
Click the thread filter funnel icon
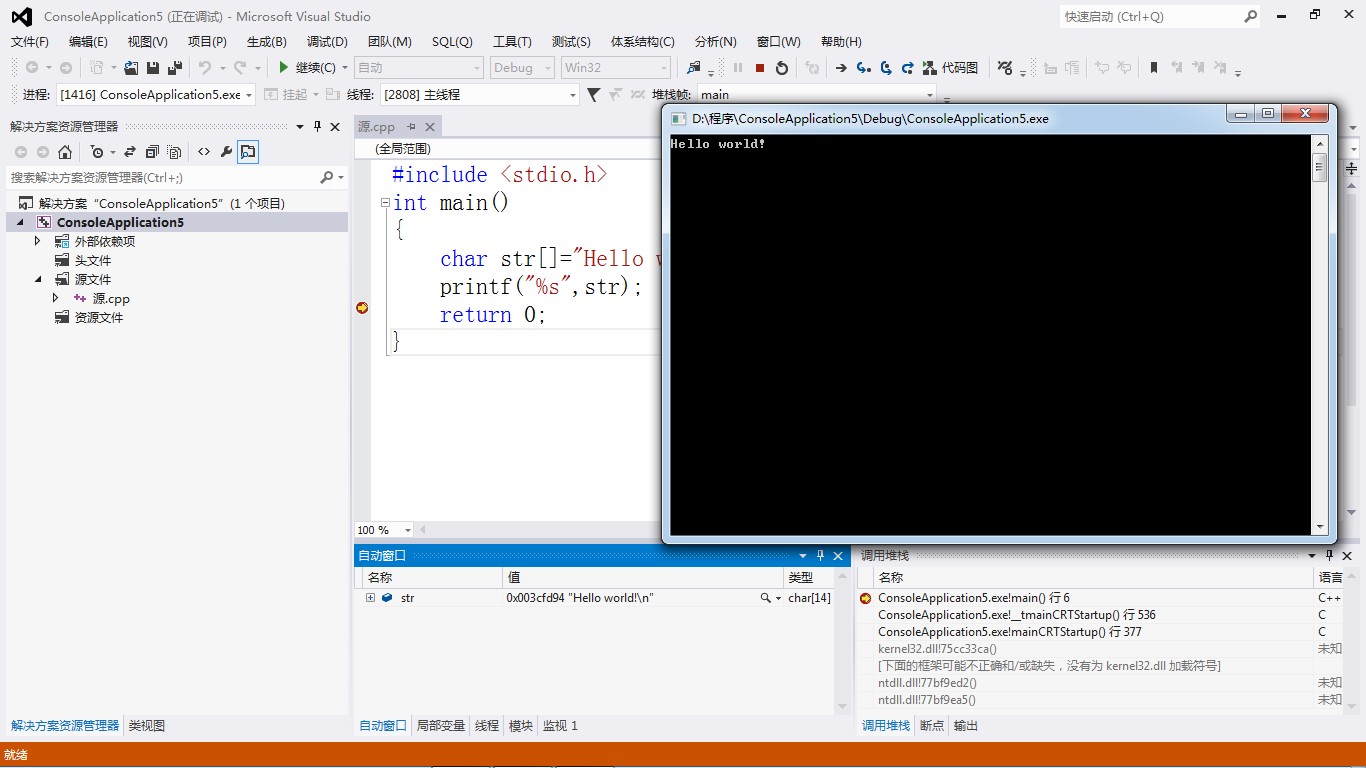(593, 95)
